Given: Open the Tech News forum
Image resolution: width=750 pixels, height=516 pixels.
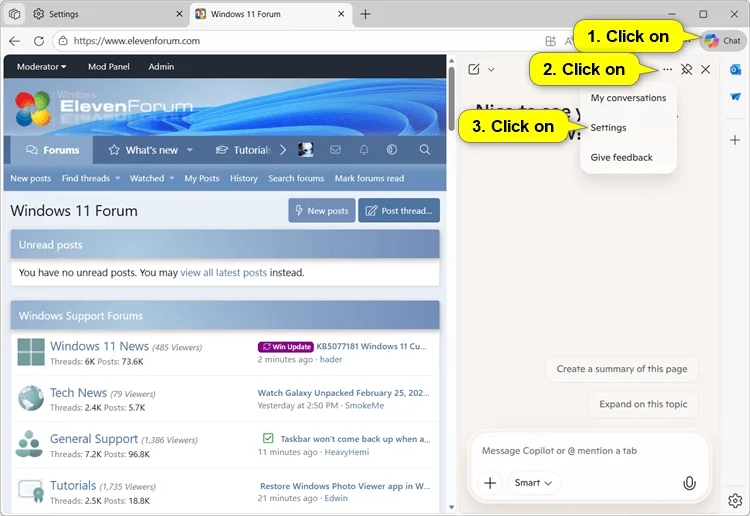Looking at the screenshot, I should click(x=78, y=393).
